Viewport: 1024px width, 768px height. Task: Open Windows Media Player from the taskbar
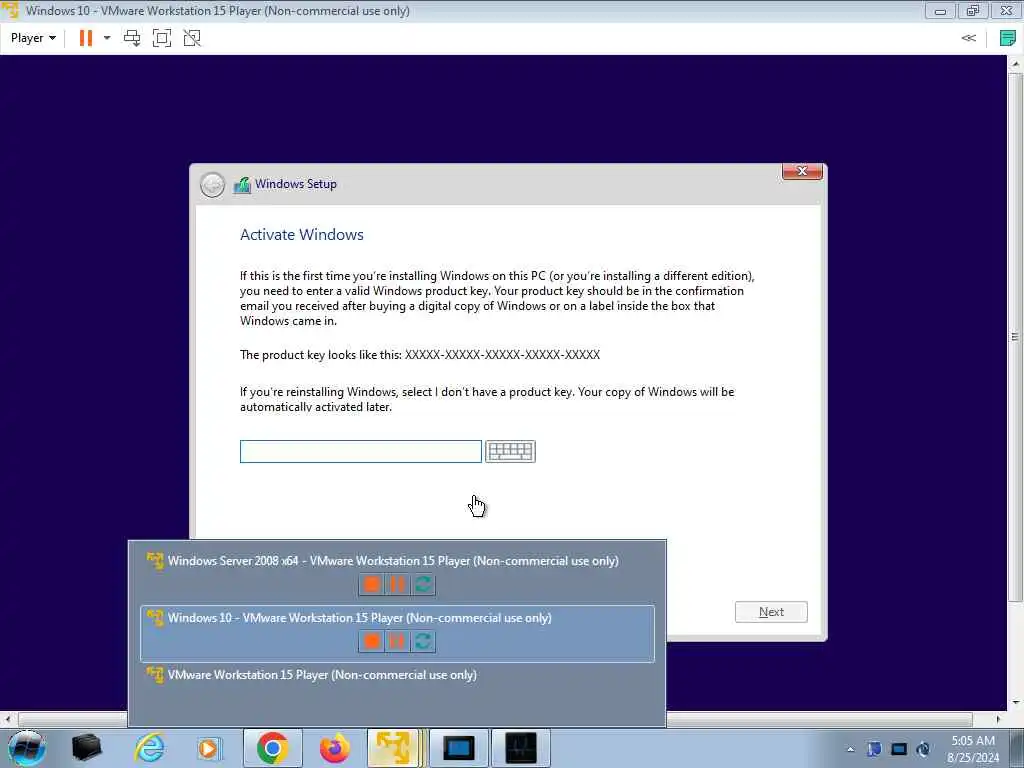point(210,748)
